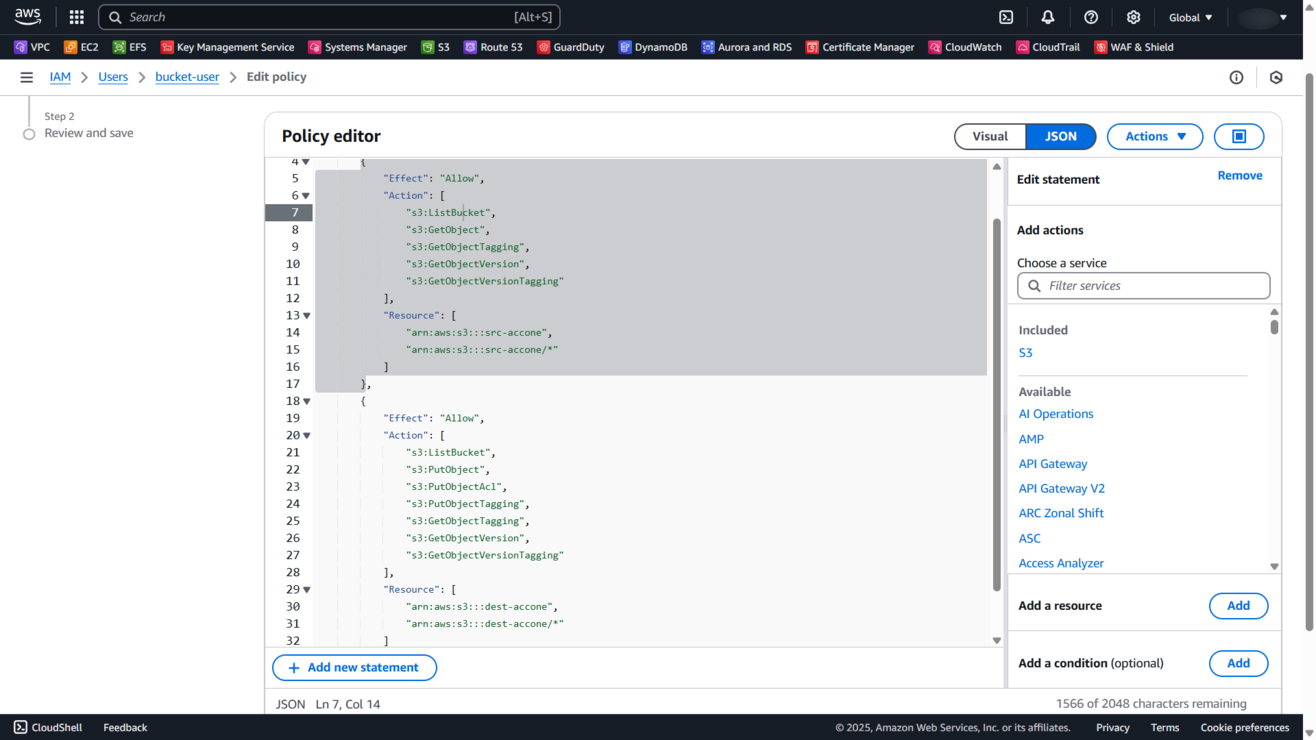
Task: Go to bucket-user breadcrumb
Action: [x=187, y=77]
